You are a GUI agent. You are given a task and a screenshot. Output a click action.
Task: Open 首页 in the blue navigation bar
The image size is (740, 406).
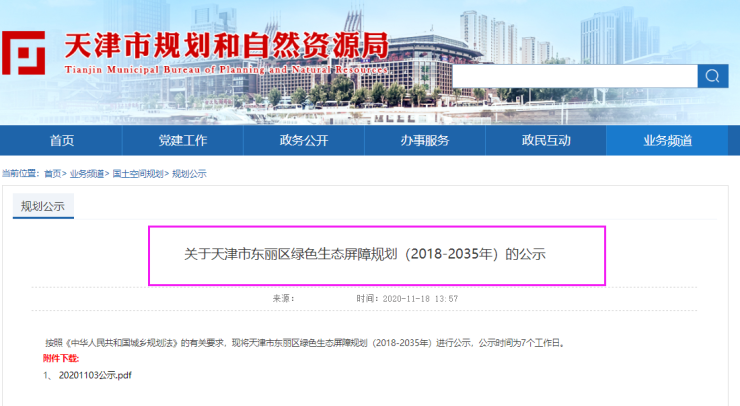point(62,141)
